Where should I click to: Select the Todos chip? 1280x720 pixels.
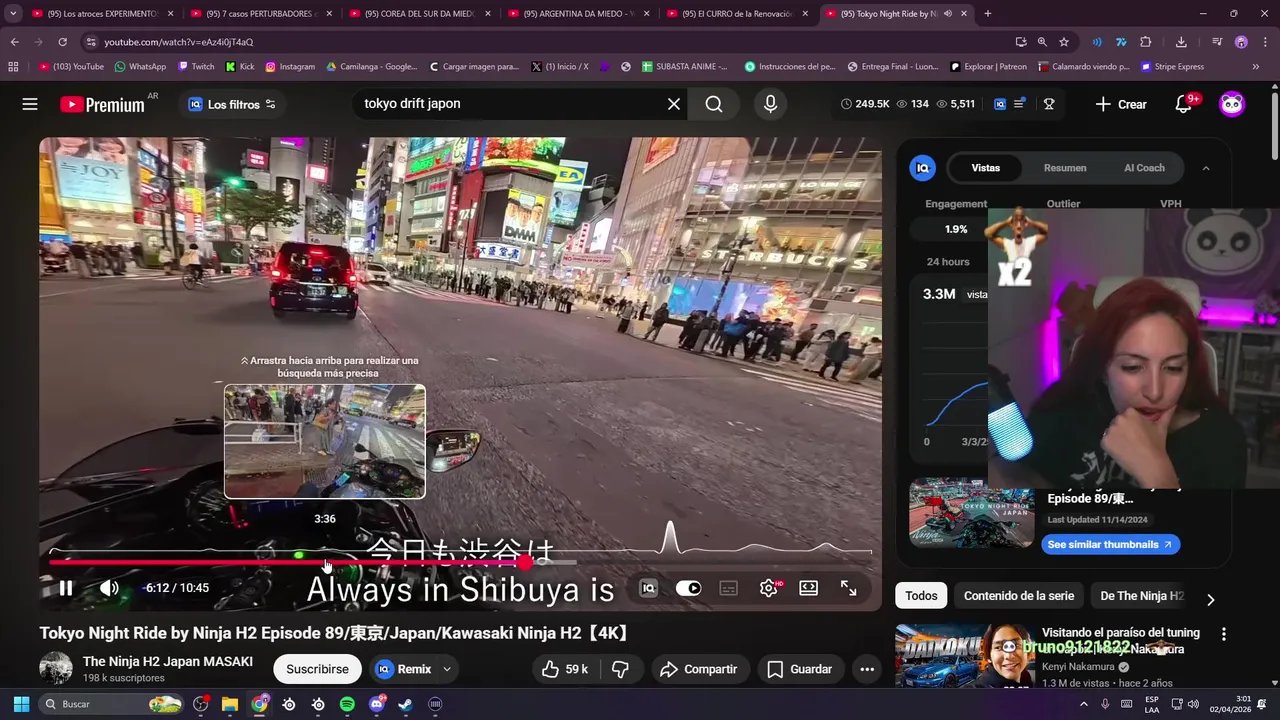click(921, 596)
